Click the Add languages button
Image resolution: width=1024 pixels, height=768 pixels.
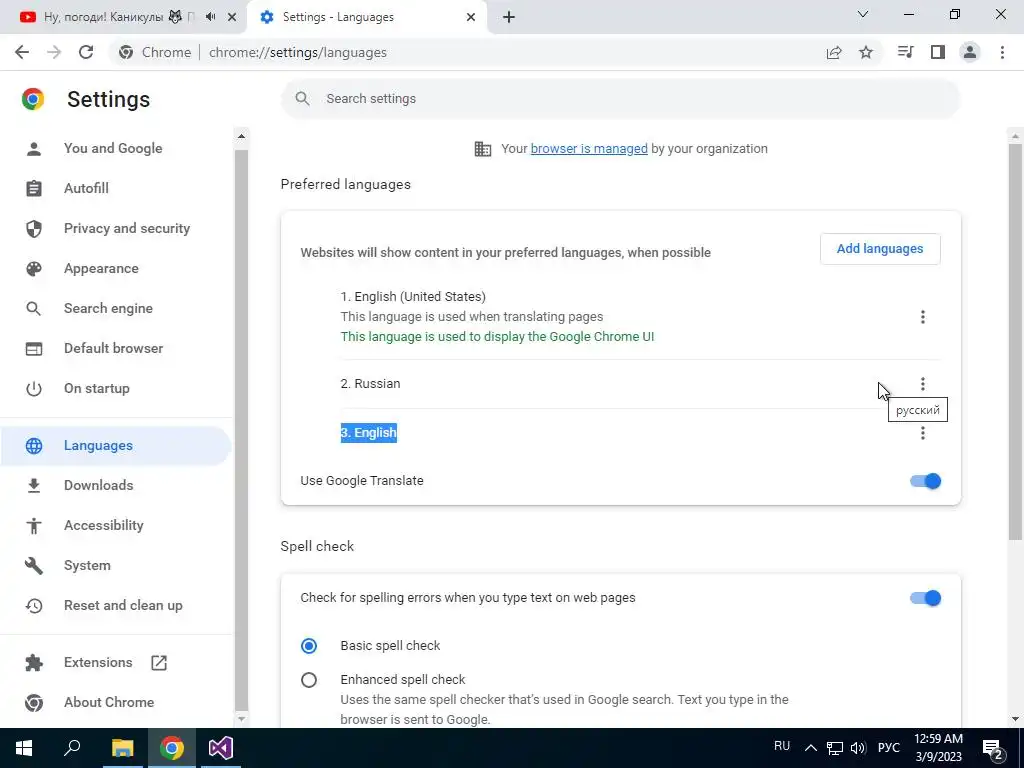click(880, 249)
